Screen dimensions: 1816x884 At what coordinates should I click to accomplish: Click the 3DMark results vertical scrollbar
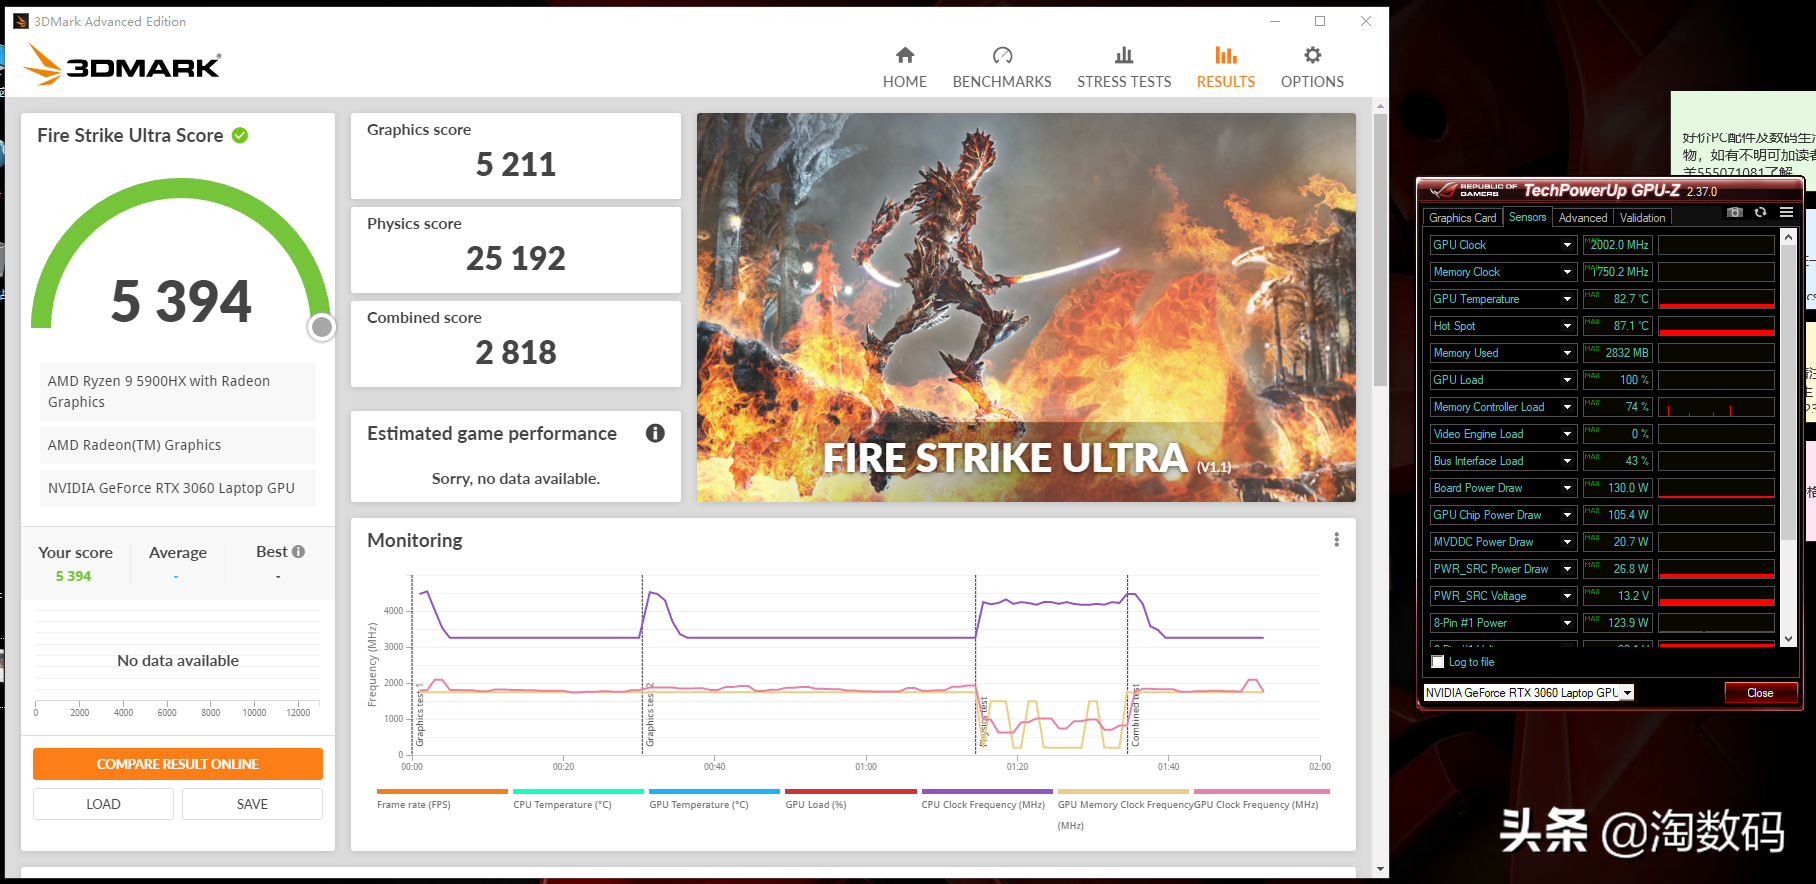(x=1381, y=250)
